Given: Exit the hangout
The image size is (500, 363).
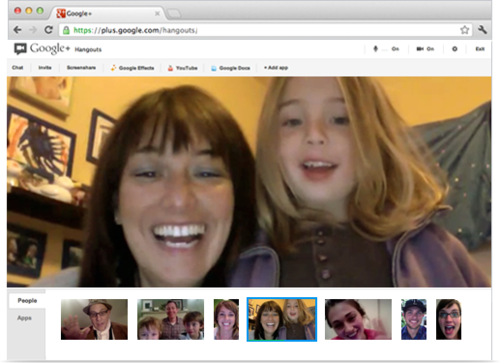Looking at the screenshot, I should coord(480,49).
